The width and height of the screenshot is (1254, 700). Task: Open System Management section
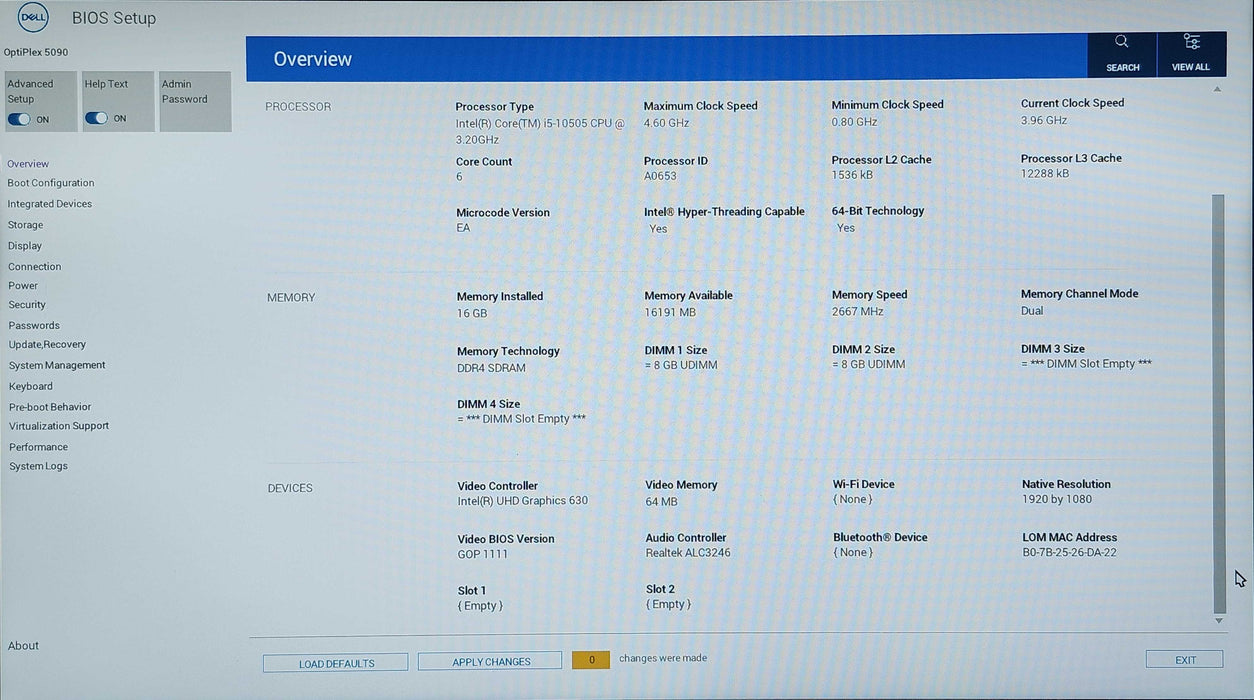(x=57, y=366)
